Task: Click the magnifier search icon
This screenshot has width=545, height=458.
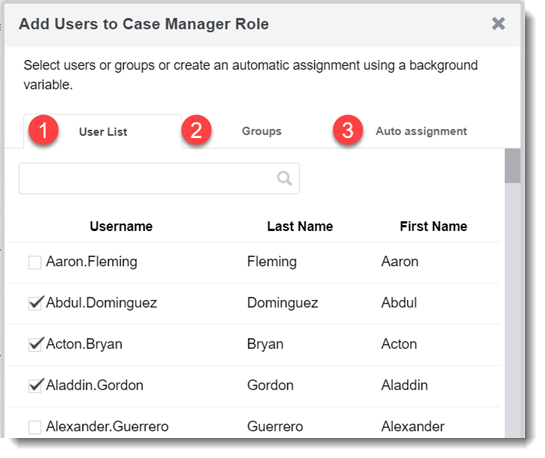Action: pos(284,178)
